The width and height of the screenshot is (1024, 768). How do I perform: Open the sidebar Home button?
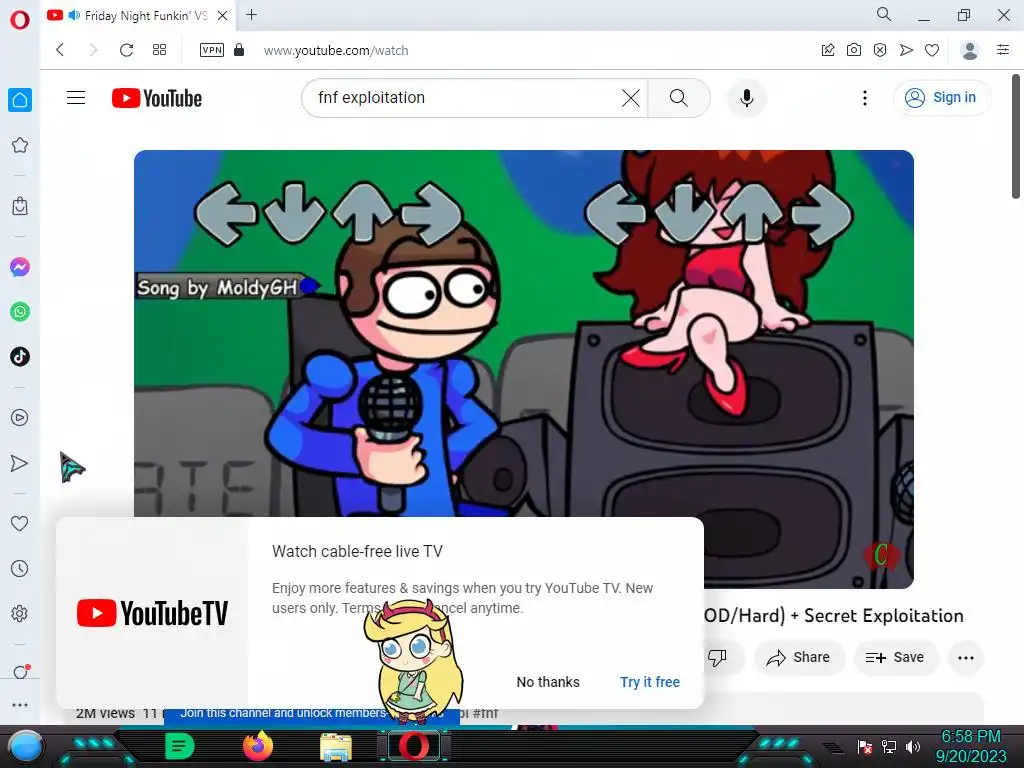[x=20, y=100]
